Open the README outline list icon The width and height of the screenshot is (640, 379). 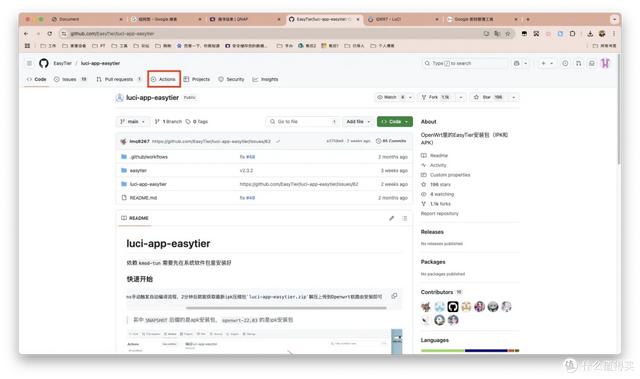pos(405,218)
